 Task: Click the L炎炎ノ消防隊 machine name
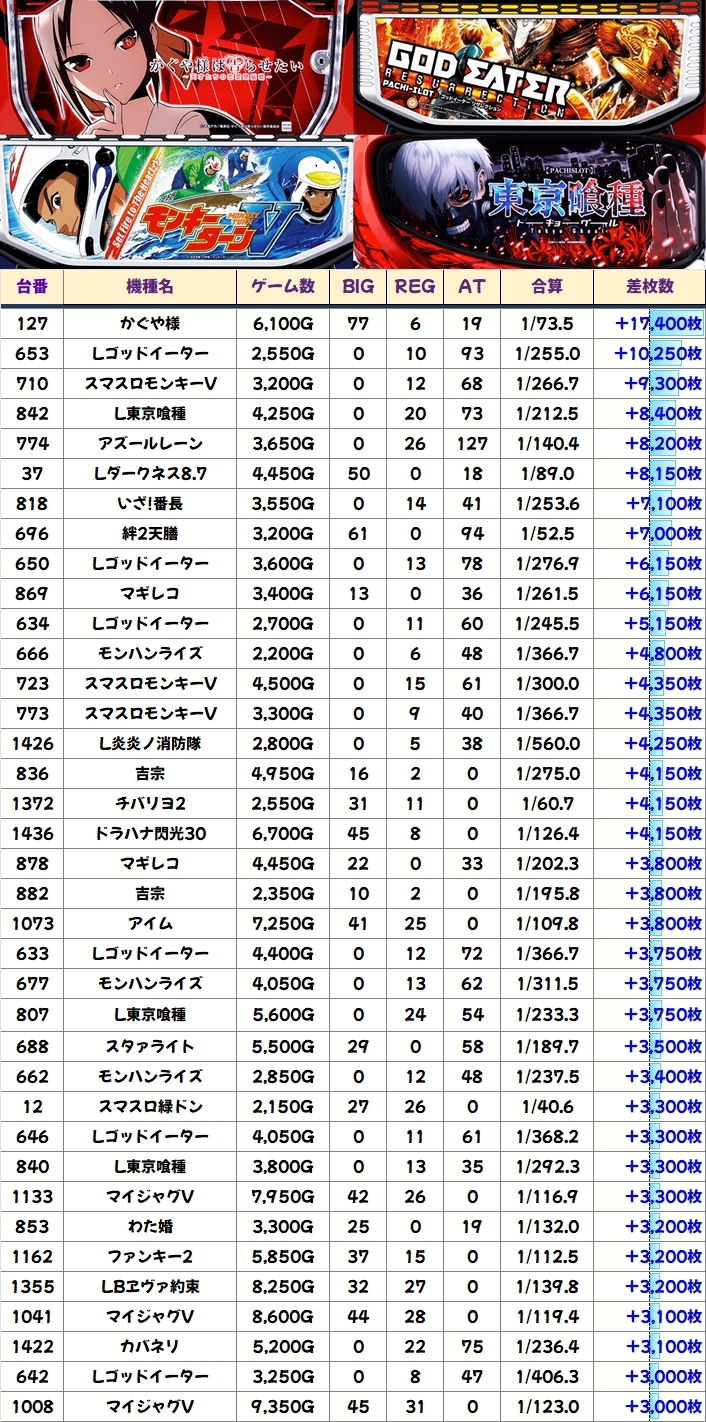click(x=150, y=744)
